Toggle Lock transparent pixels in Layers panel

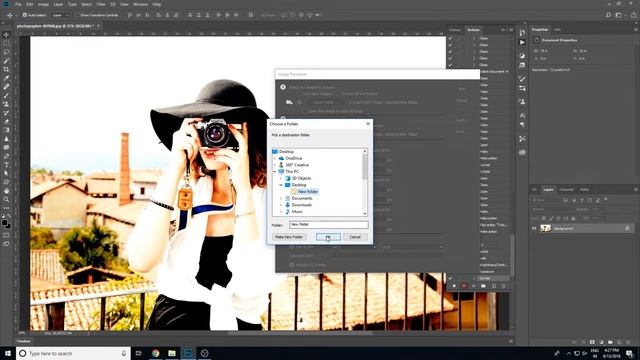coord(544,218)
